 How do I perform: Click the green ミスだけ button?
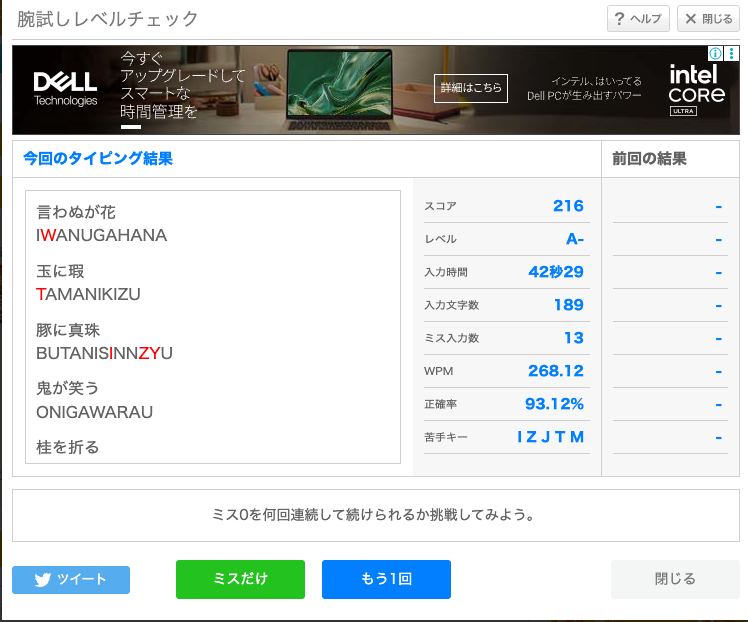tap(240, 579)
